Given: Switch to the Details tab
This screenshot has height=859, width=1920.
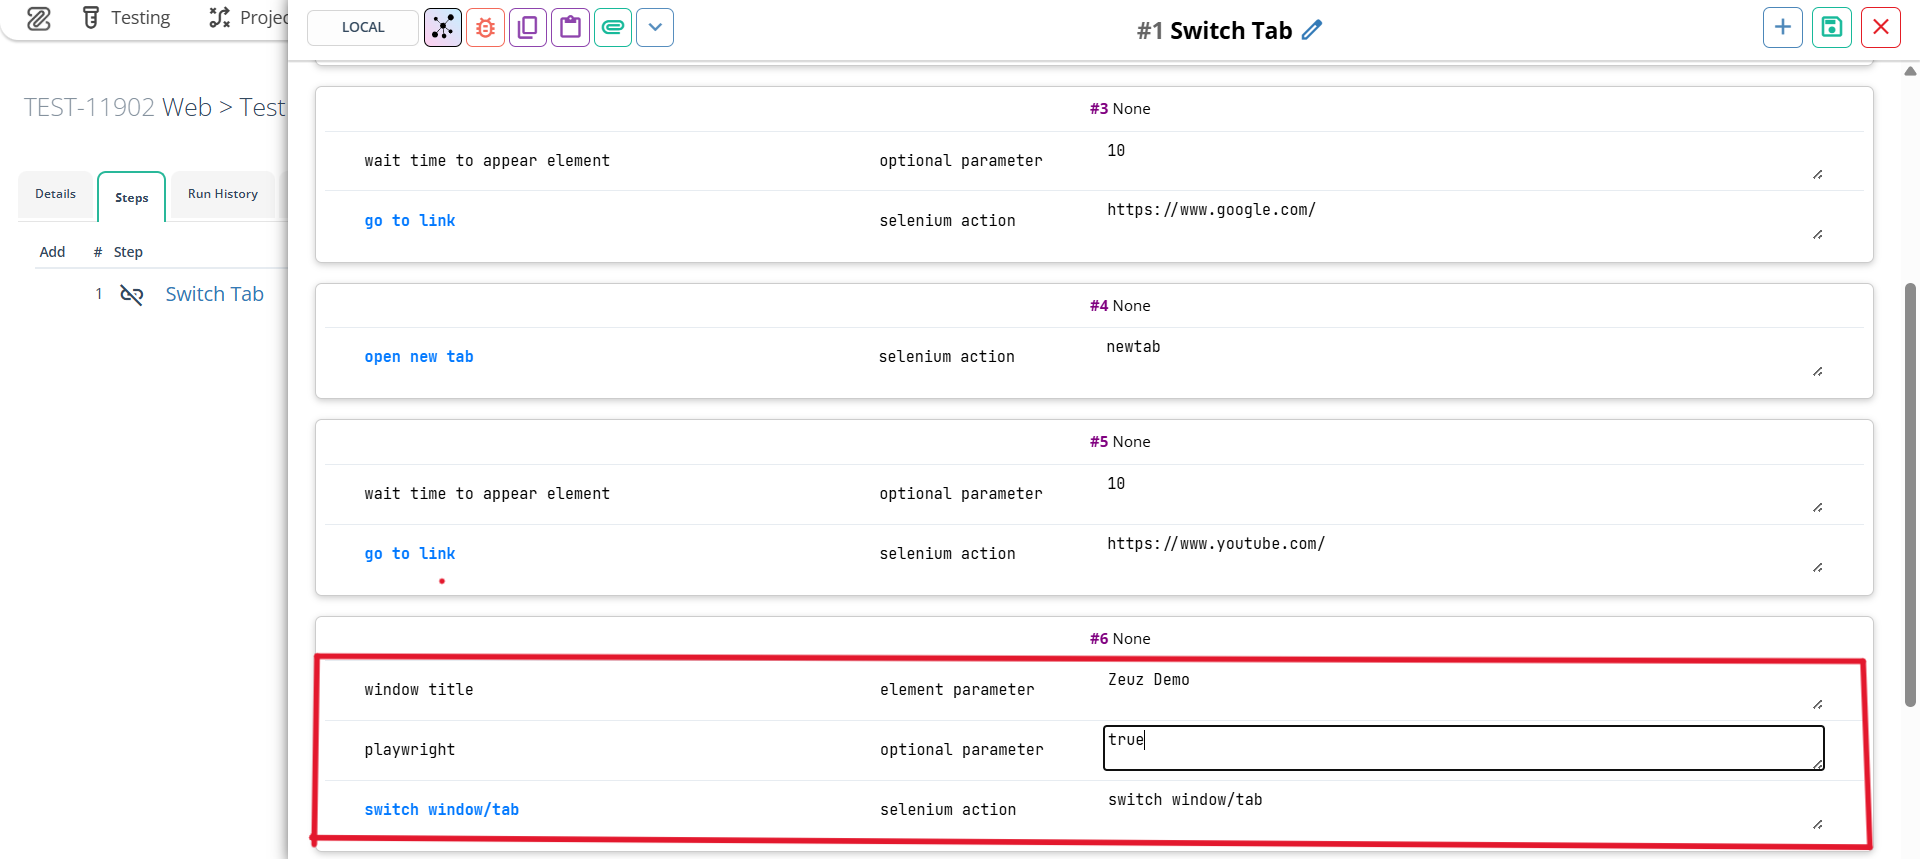Looking at the screenshot, I should click(55, 194).
